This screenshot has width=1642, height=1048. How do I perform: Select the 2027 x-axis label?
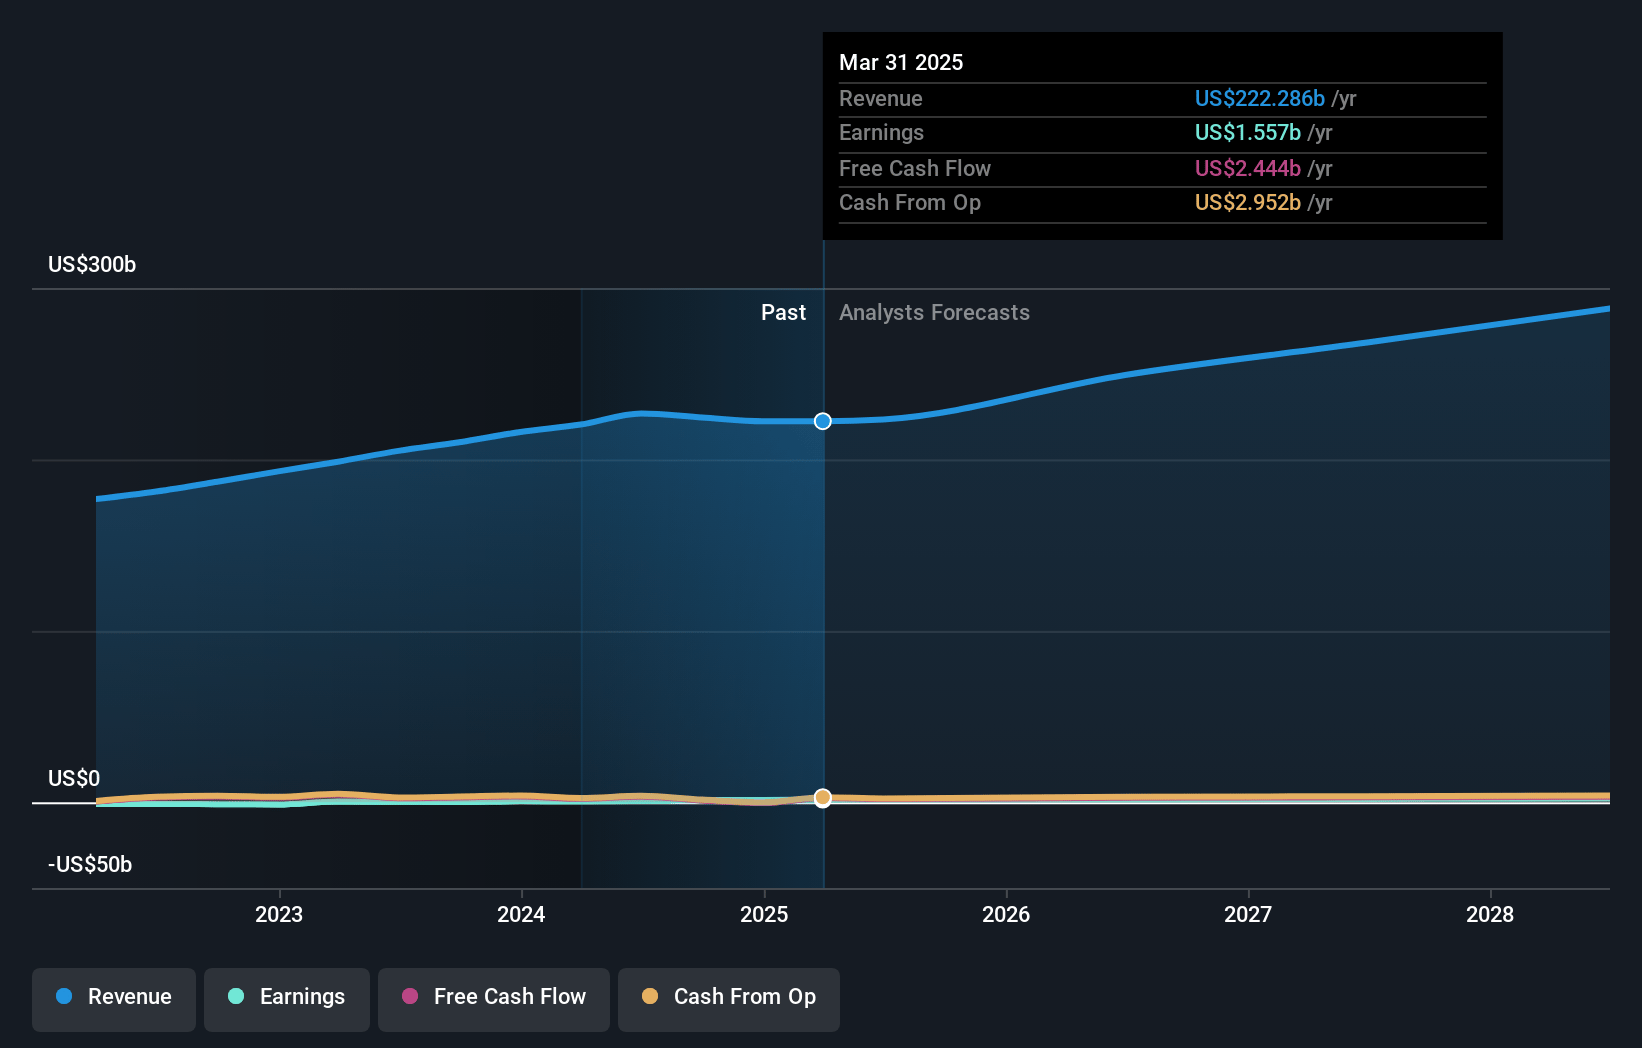1248,914
